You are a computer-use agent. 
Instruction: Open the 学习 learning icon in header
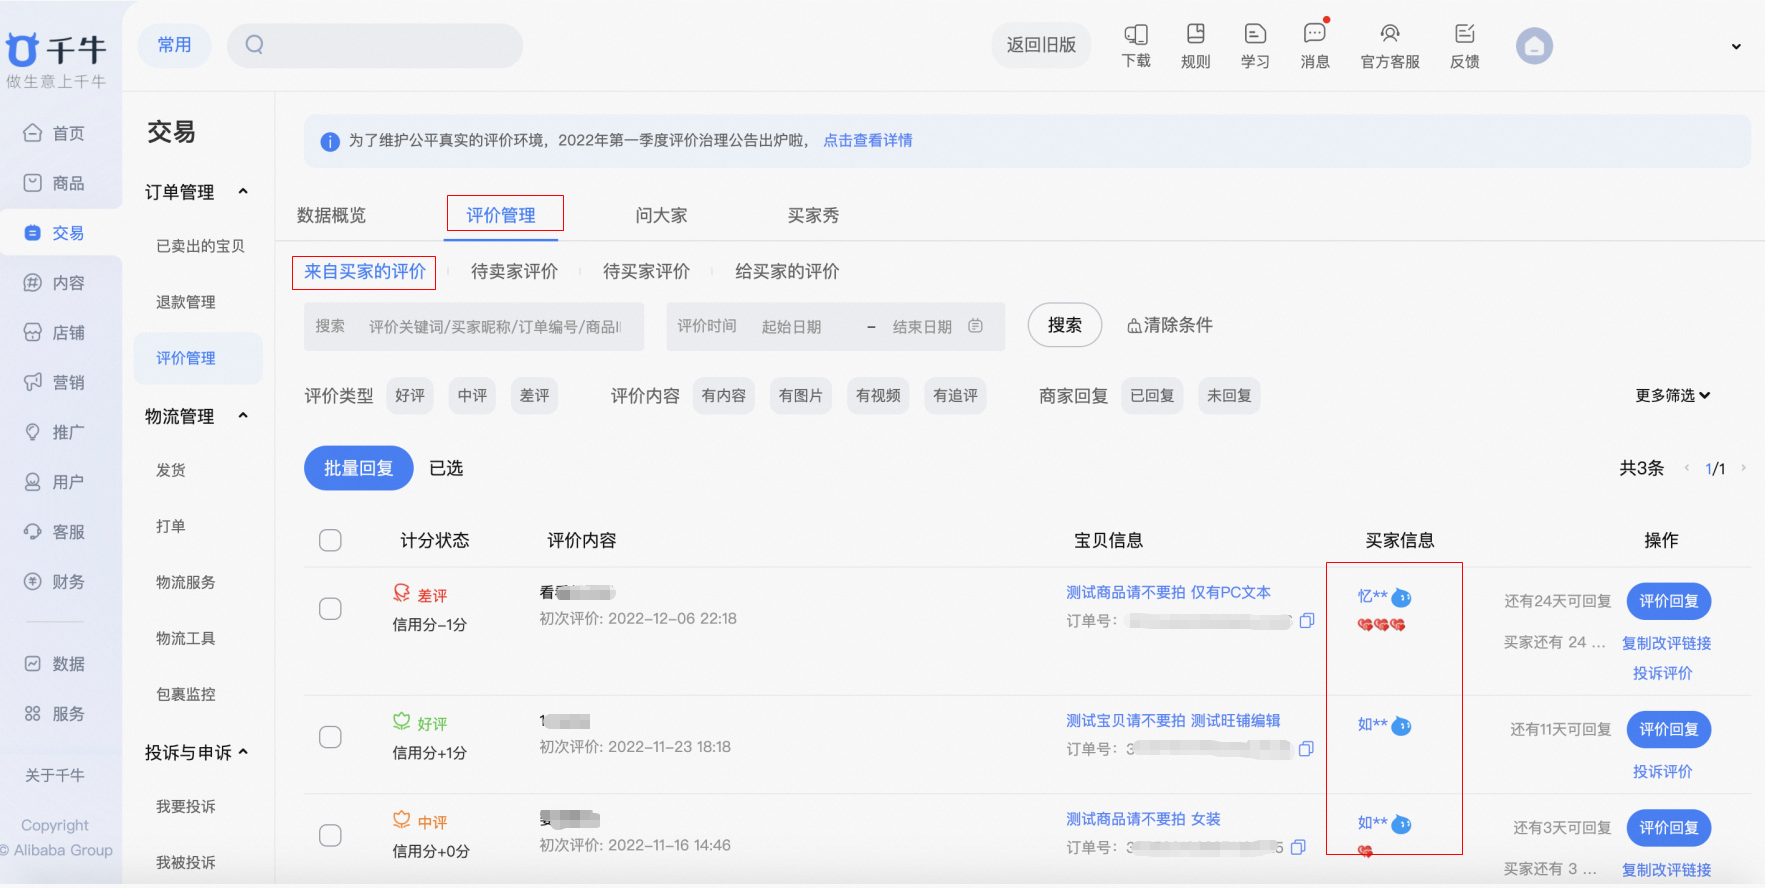(x=1255, y=34)
